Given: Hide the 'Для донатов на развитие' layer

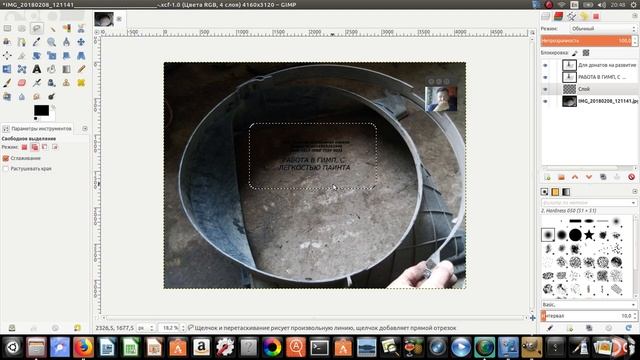Looking at the screenshot, I should pos(545,65).
